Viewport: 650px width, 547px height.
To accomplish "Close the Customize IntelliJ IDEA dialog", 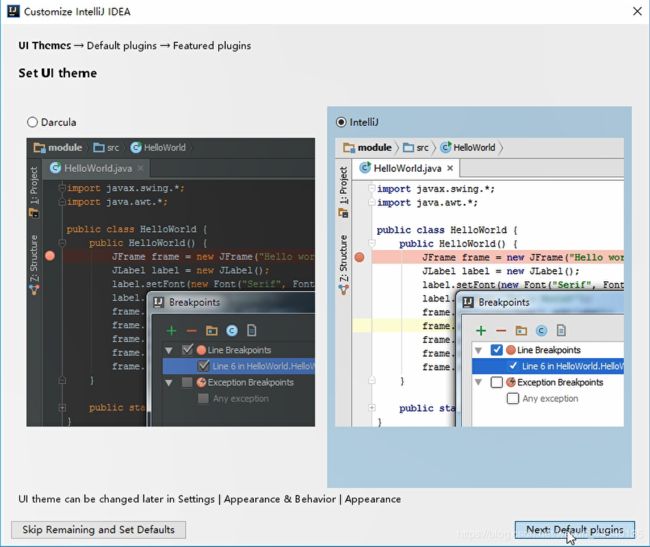I will coord(637,11).
